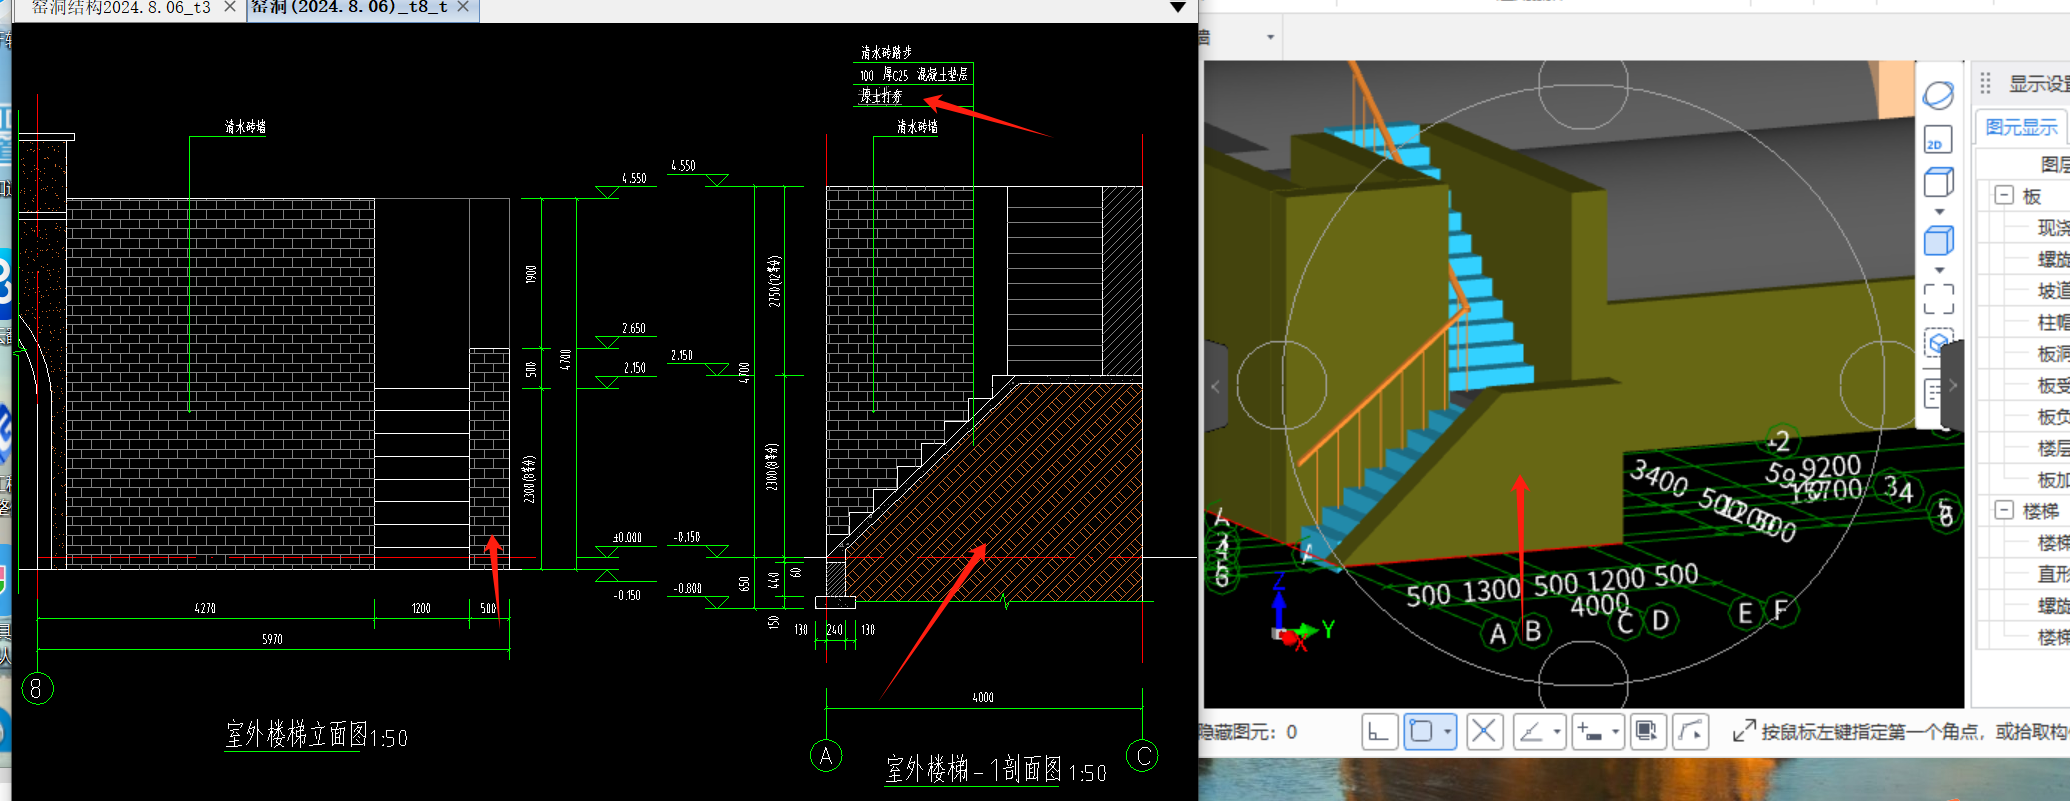Open the dropdown under the shaded cube
This screenshot has height=801, width=2070.
point(1939,270)
